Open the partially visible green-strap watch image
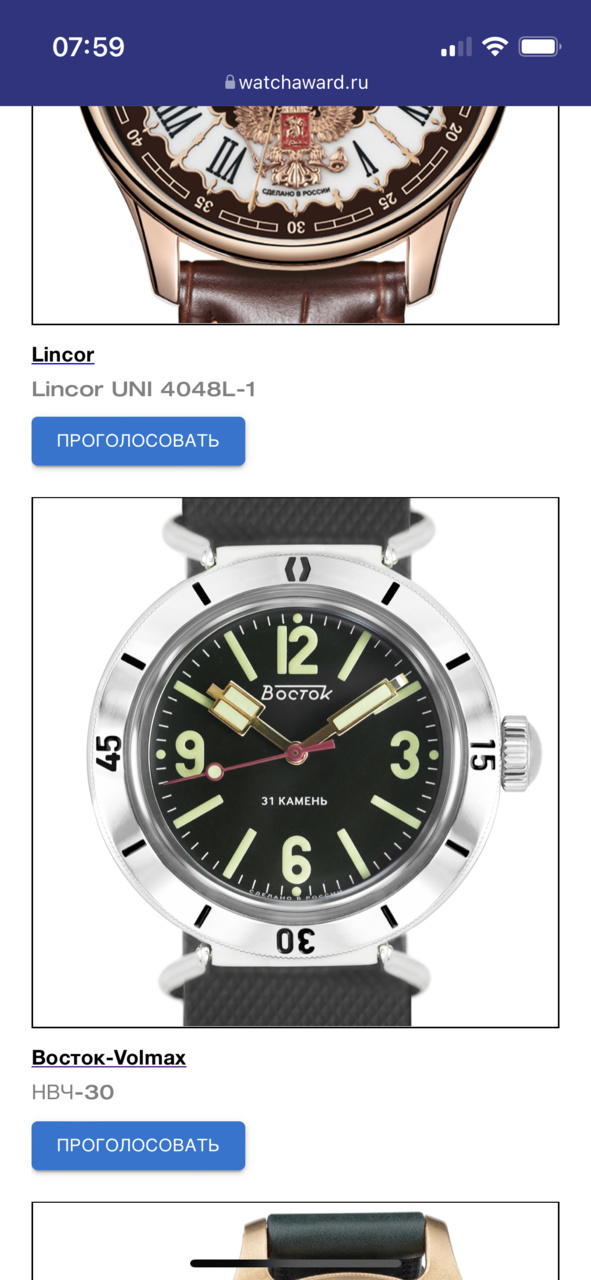The height and width of the screenshot is (1280, 591). pyautogui.click(x=295, y=1241)
